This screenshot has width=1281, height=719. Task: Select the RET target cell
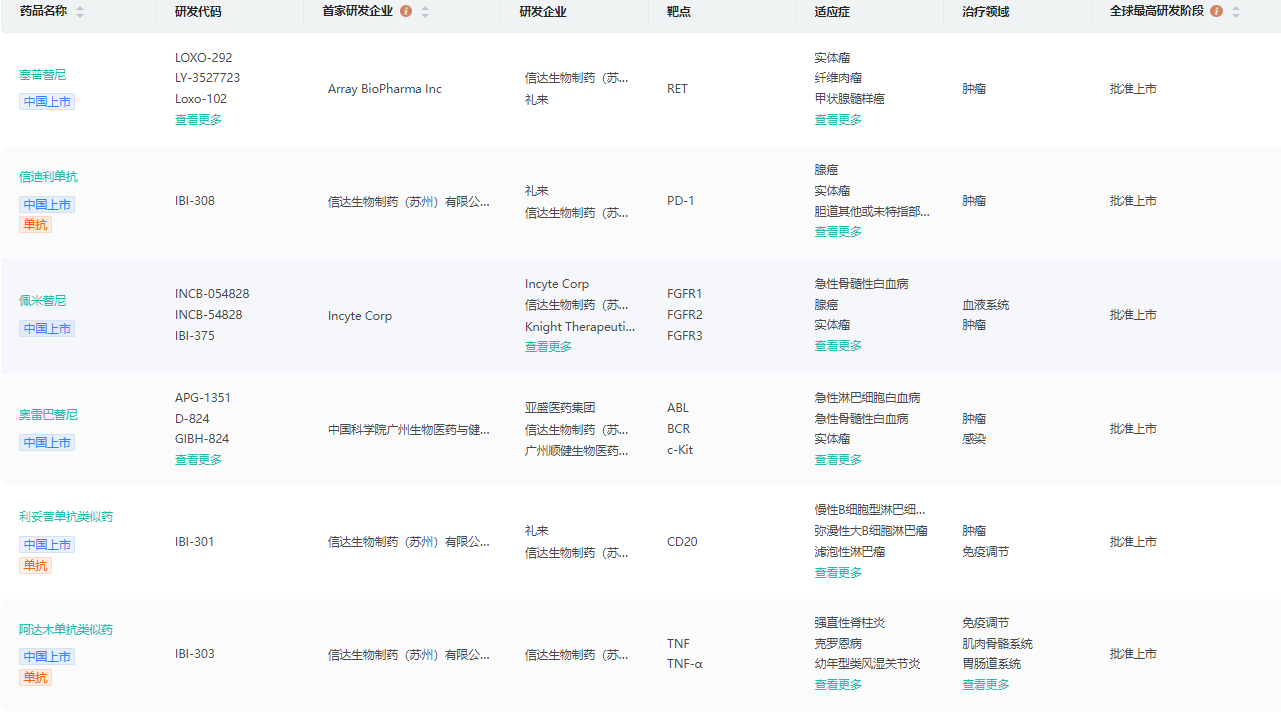(678, 89)
